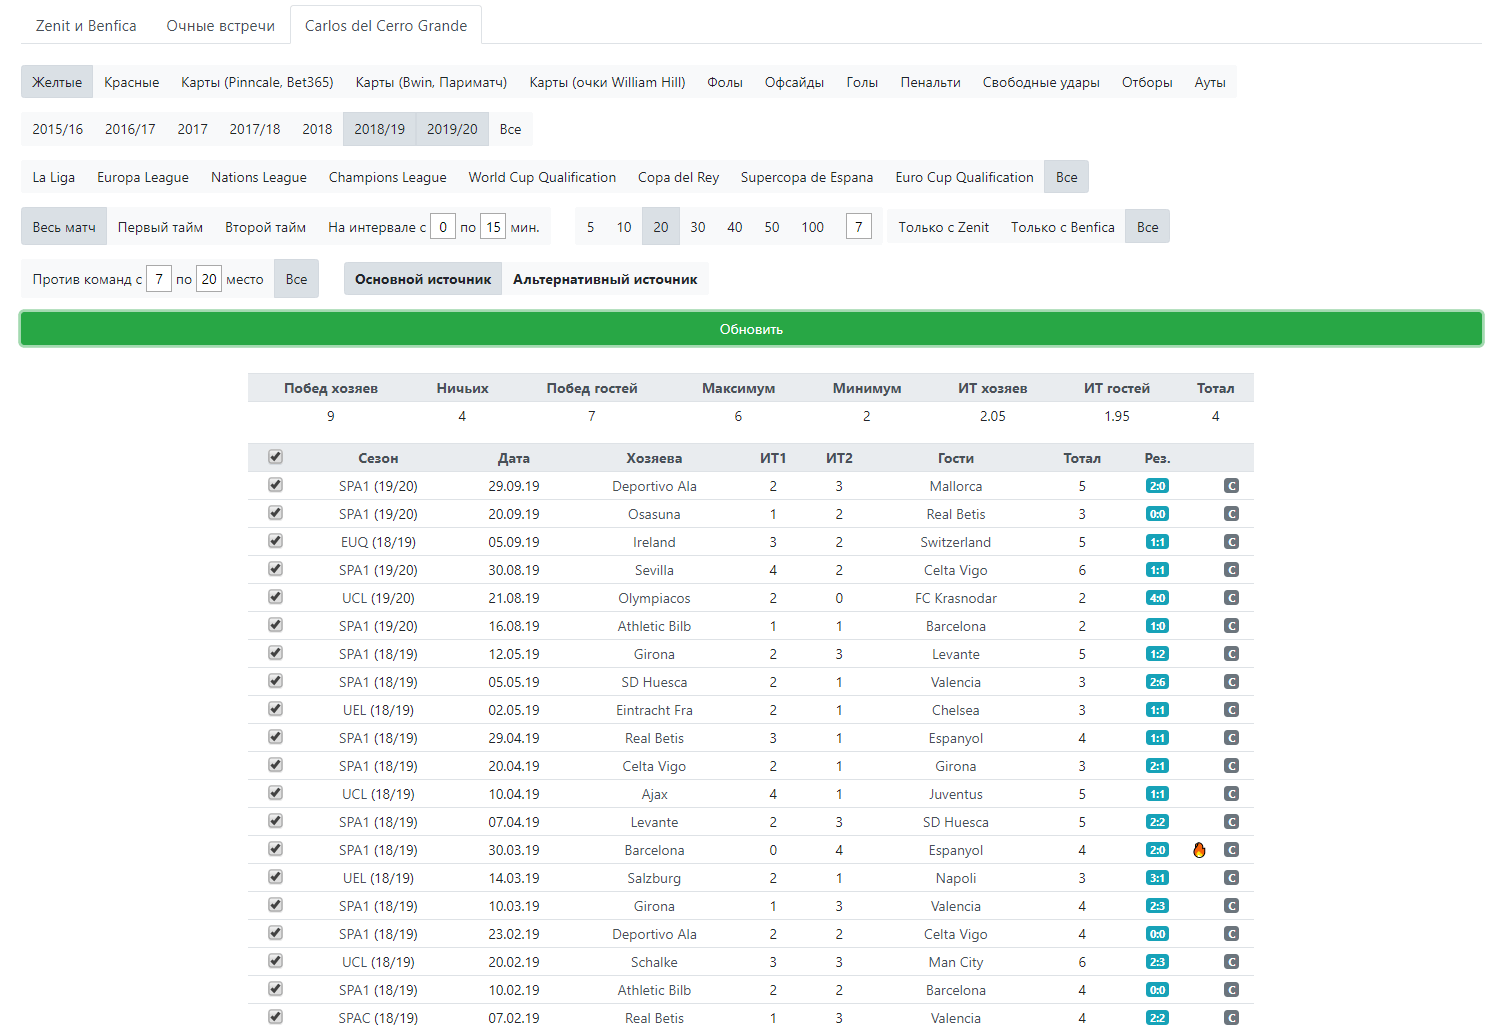Select the Офсайды statistic filter
The width and height of the screenshot is (1493, 1036).
point(794,82)
